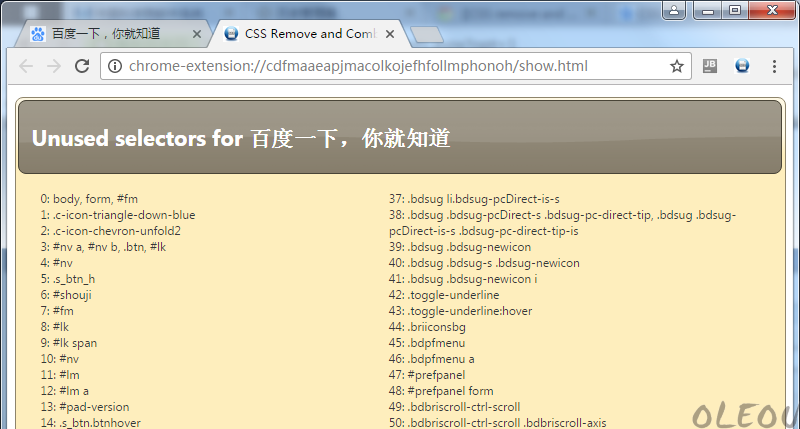Select row 1: .c-icon-triangle-down-blue

click(118, 215)
